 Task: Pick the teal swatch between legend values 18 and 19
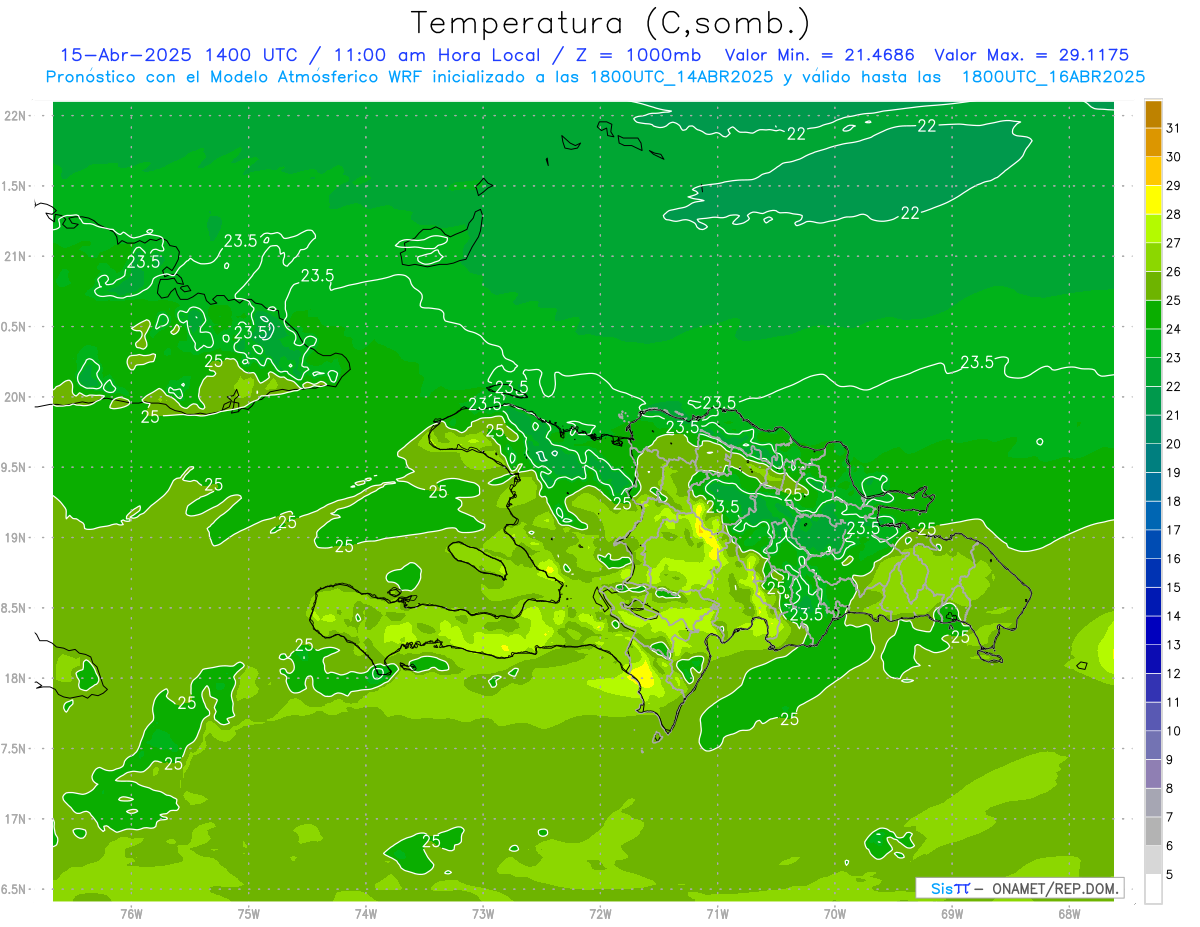1153,487
